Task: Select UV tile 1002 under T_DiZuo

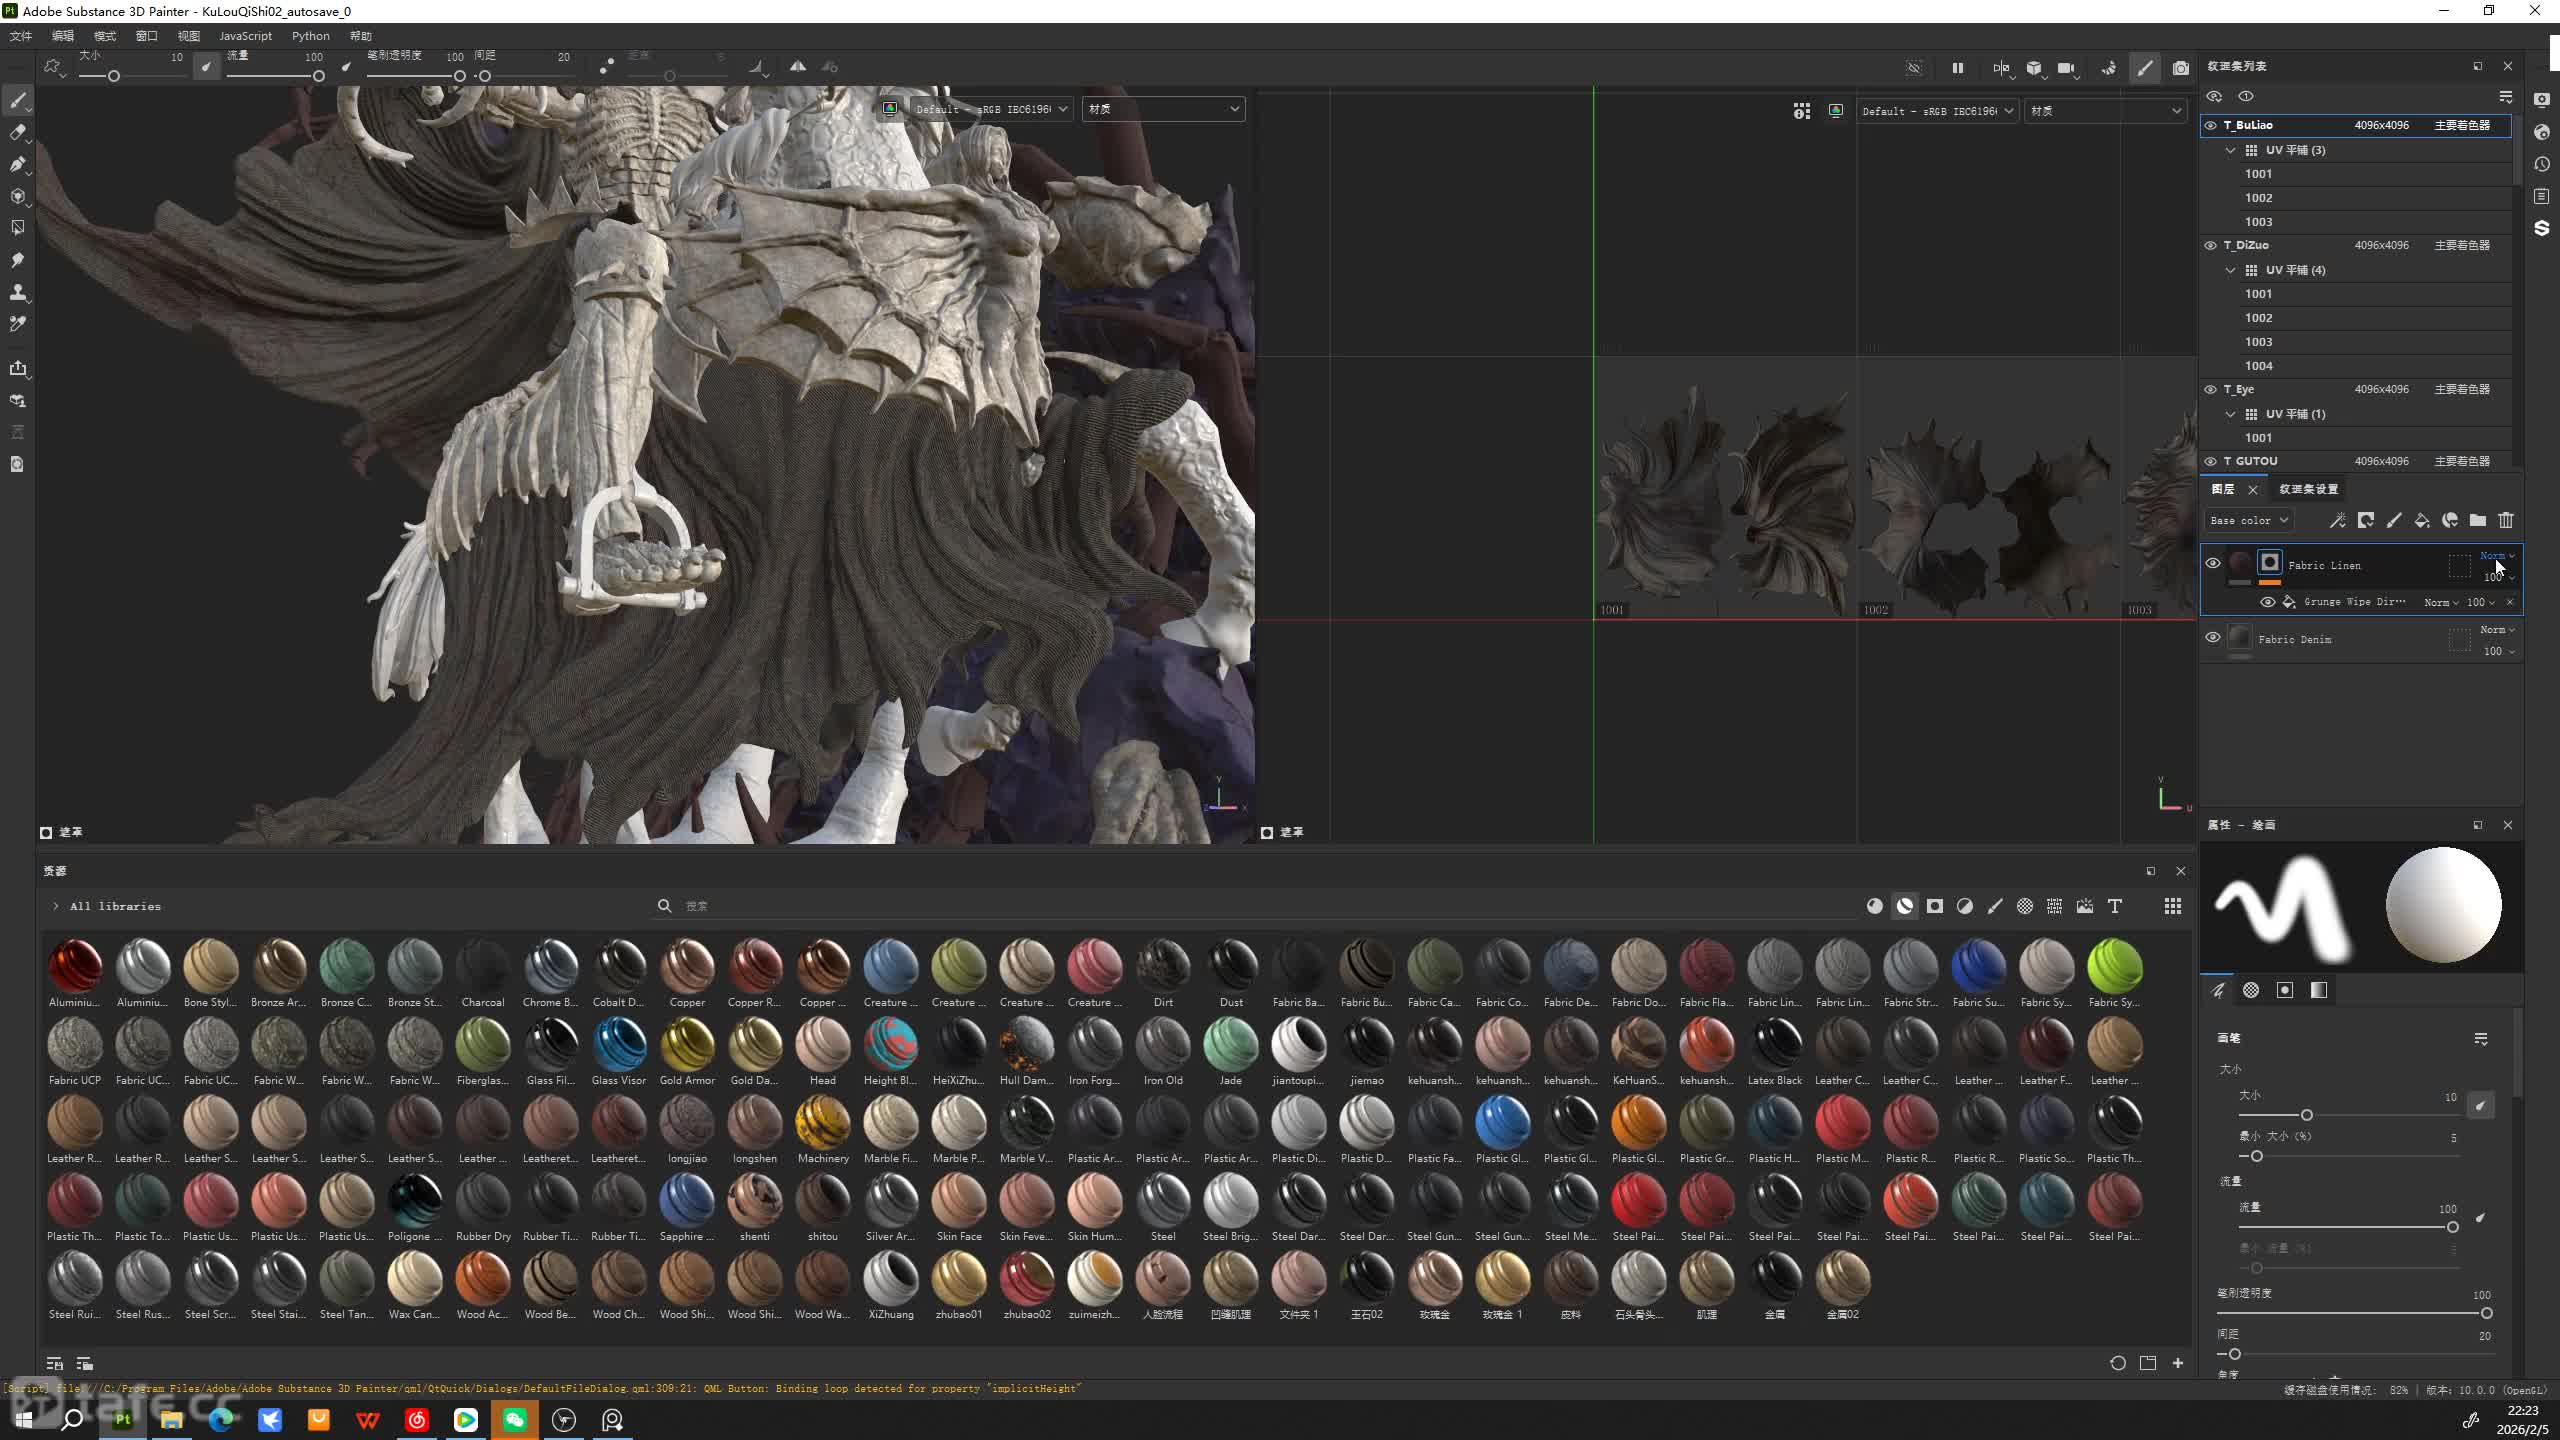Action: point(2258,318)
